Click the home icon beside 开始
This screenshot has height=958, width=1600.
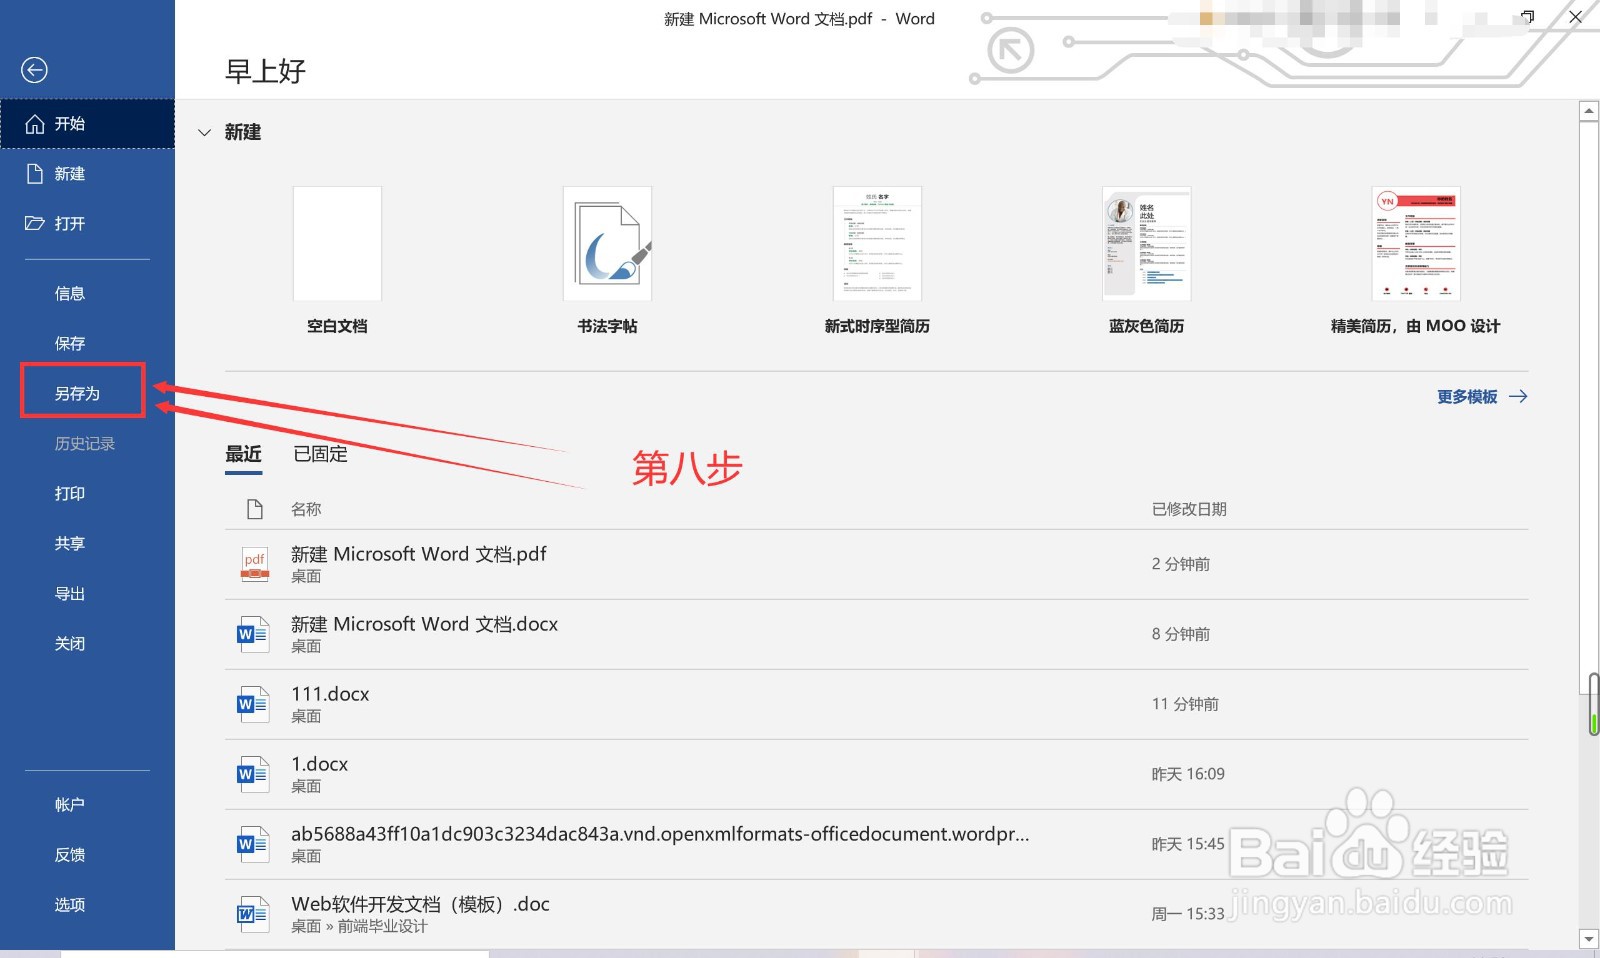tap(35, 124)
